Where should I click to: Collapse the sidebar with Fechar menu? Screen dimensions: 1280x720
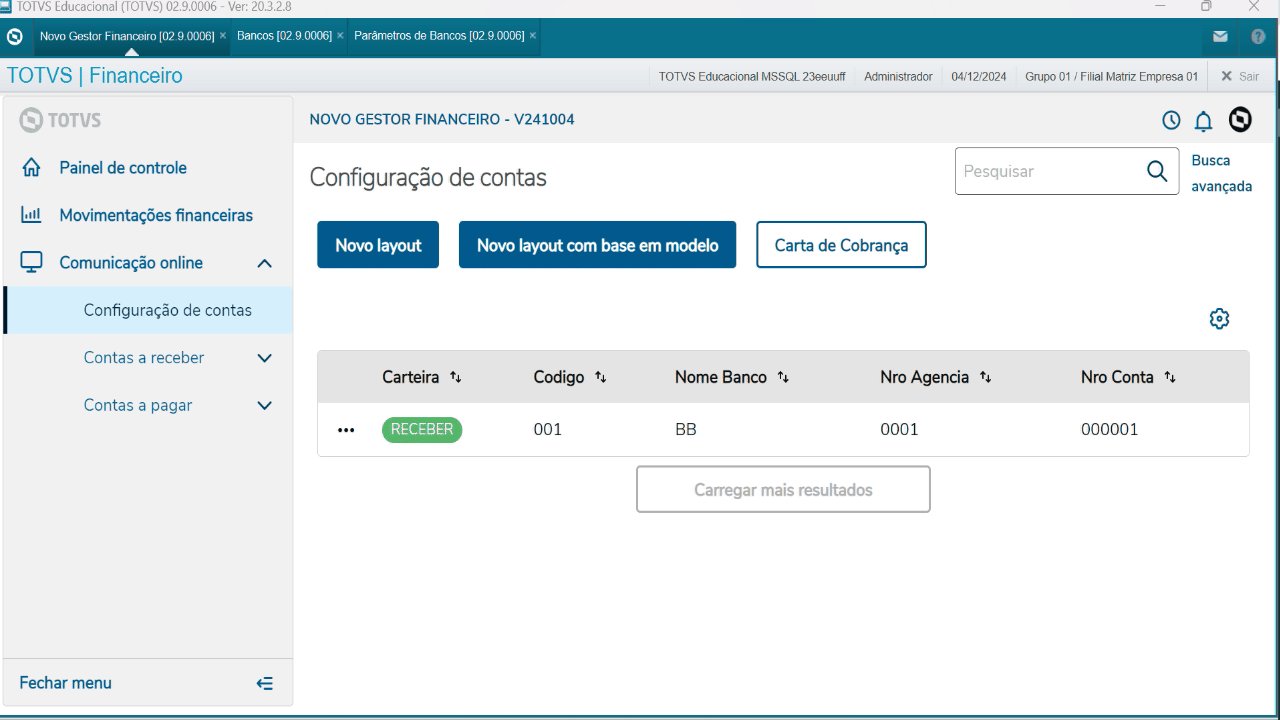pyautogui.click(x=146, y=683)
